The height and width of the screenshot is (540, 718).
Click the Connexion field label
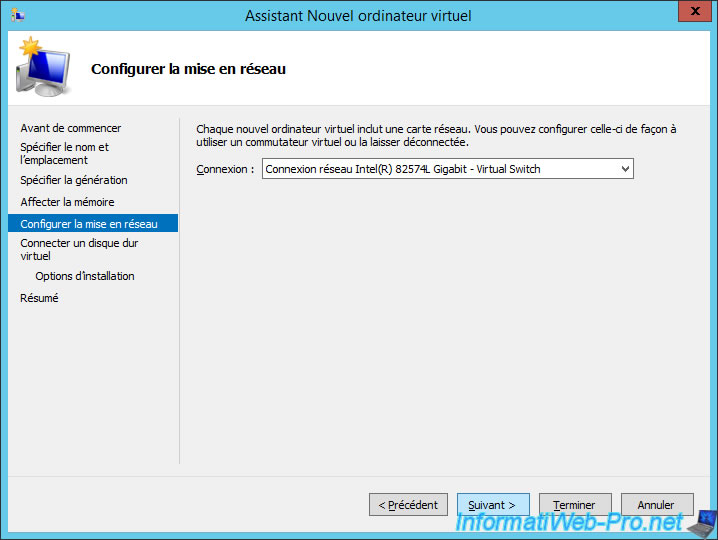(x=225, y=169)
